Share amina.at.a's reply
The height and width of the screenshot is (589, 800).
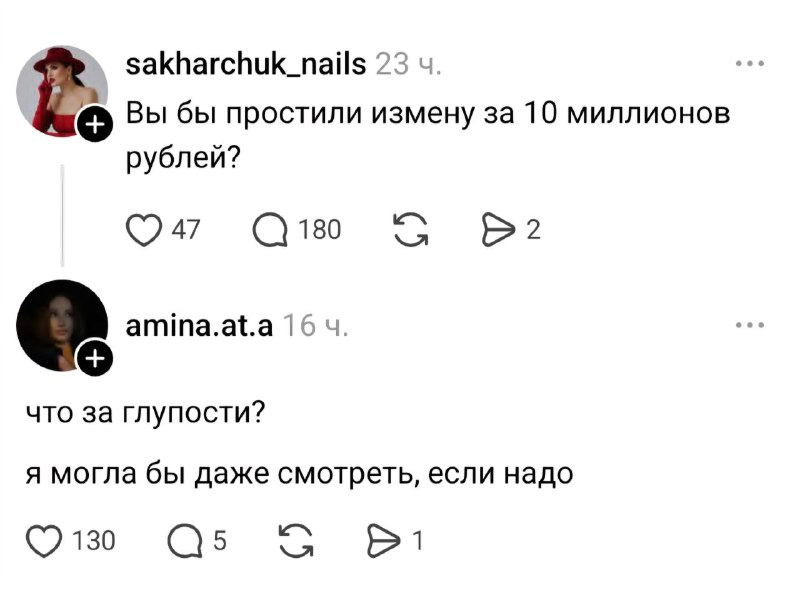(x=383, y=541)
